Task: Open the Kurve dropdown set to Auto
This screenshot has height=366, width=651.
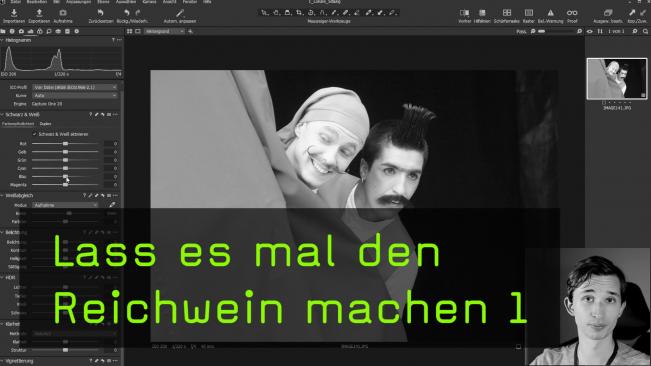Action: 75,95
